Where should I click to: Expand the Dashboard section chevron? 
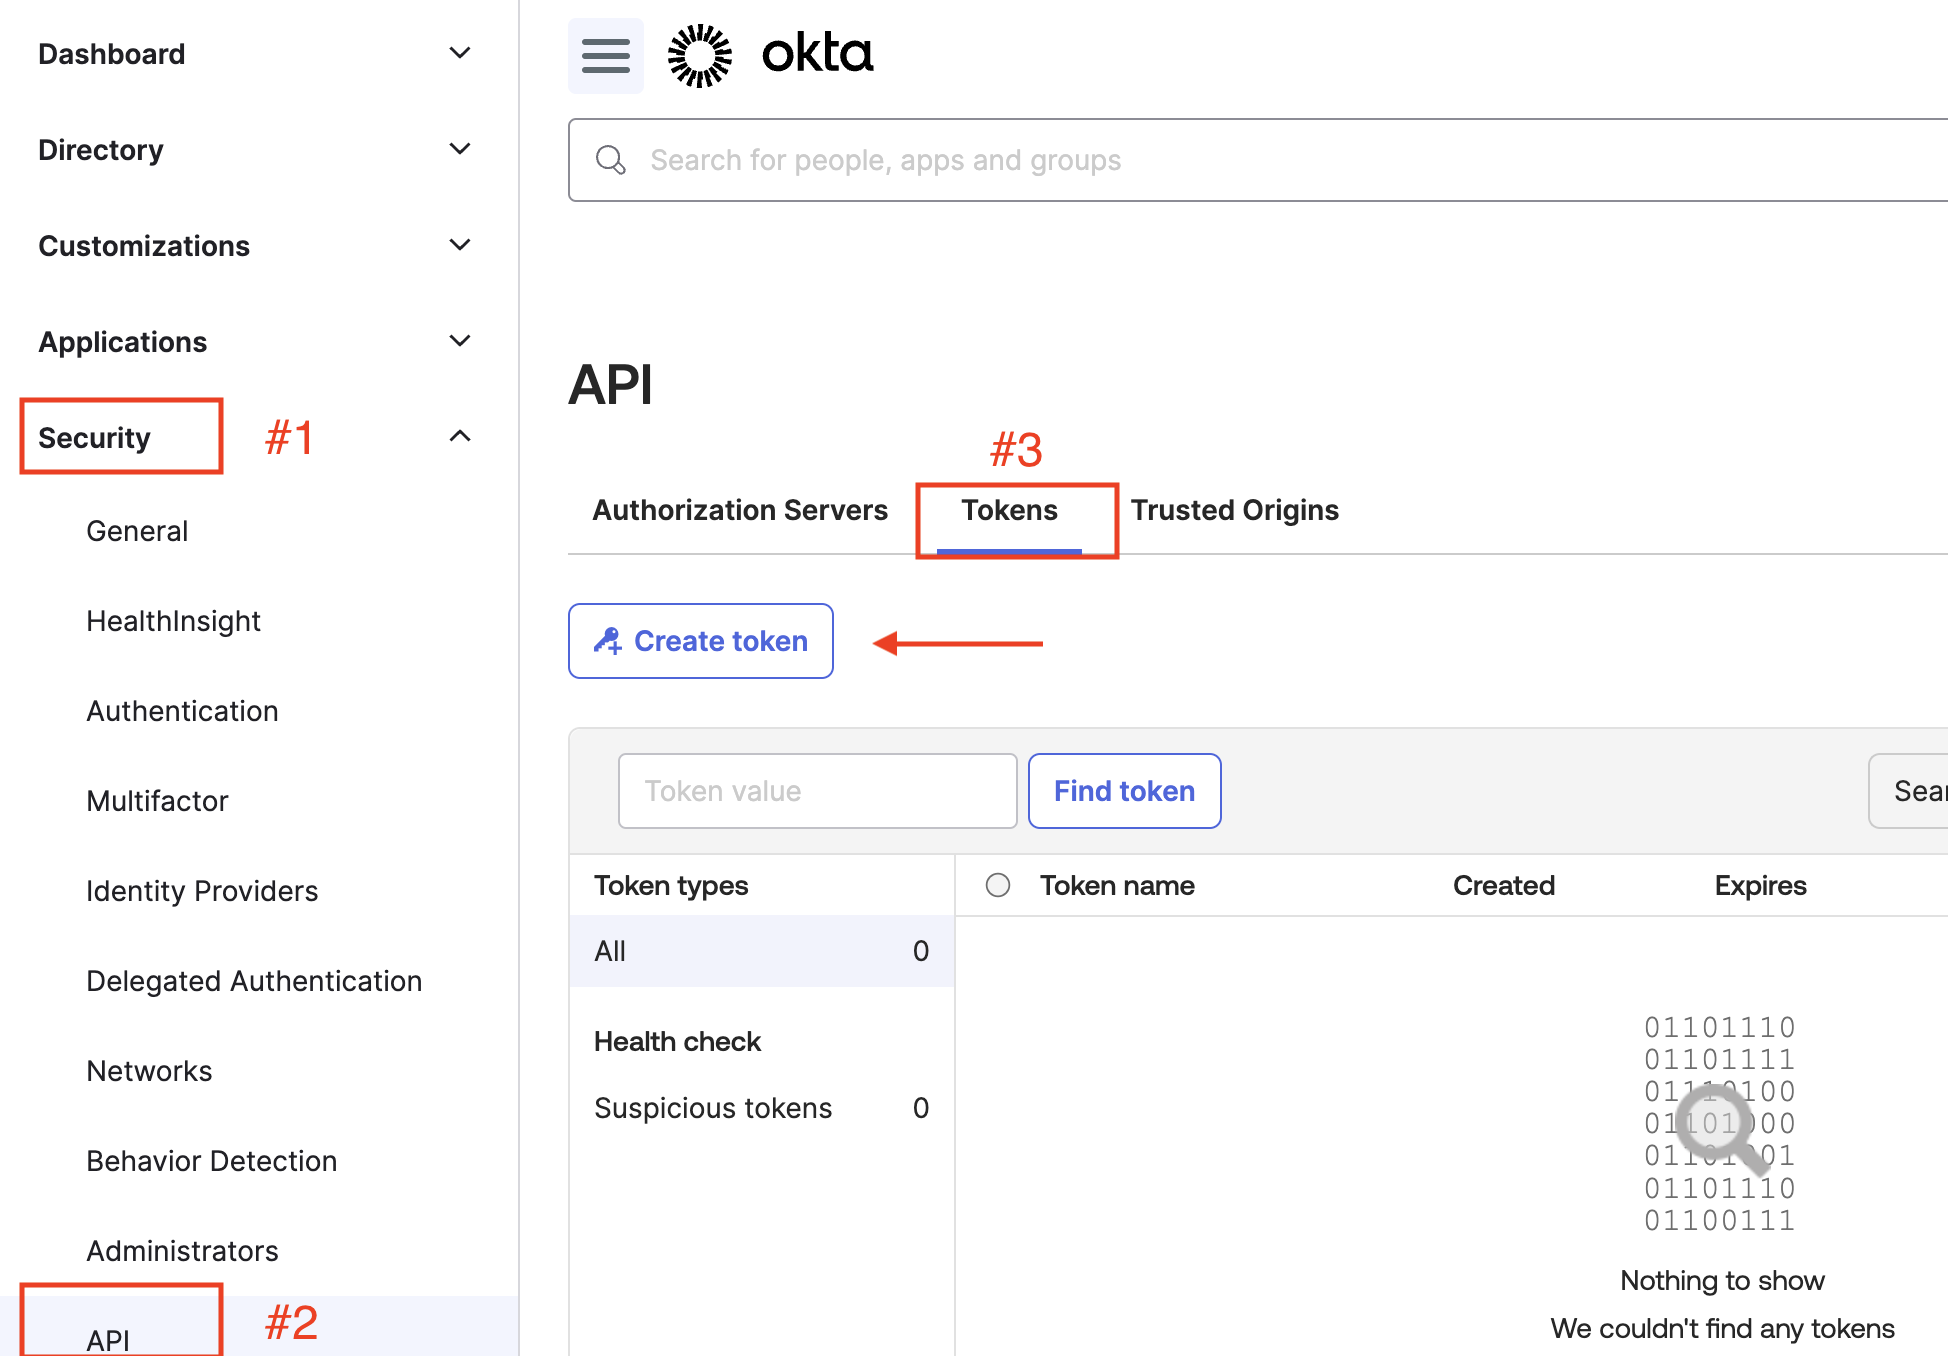point(460,53)
